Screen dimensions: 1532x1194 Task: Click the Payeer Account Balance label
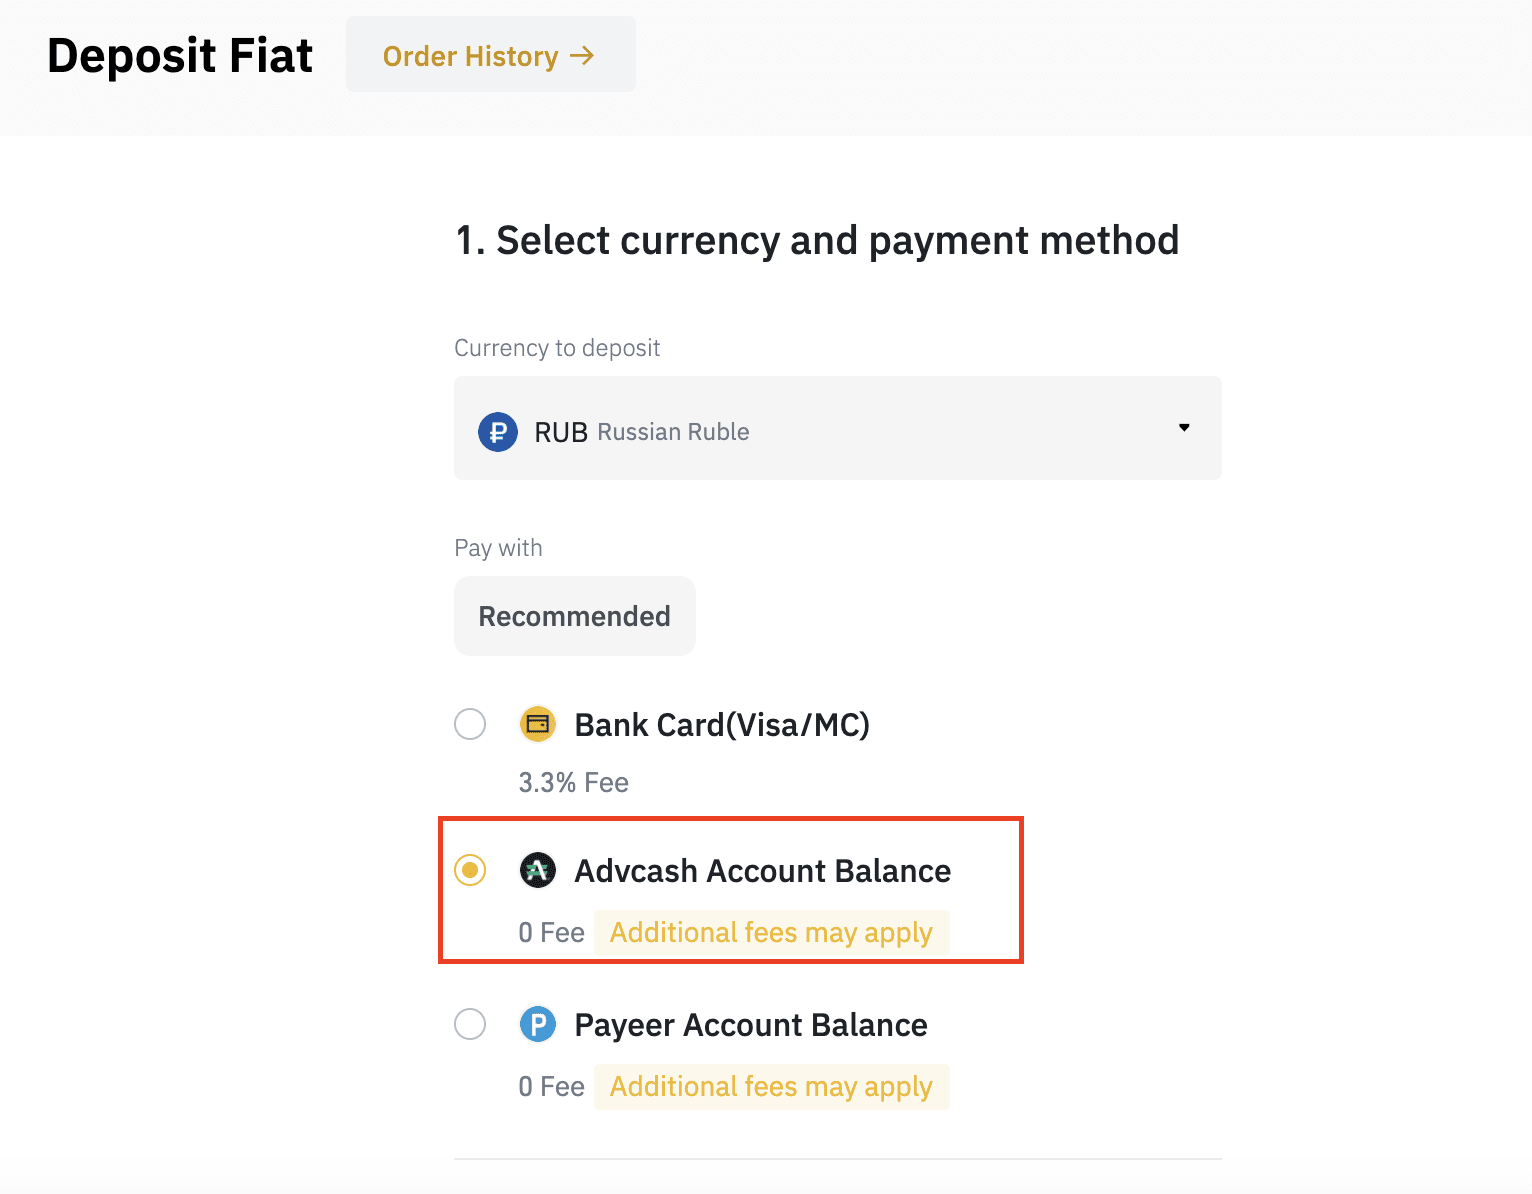751,1025
